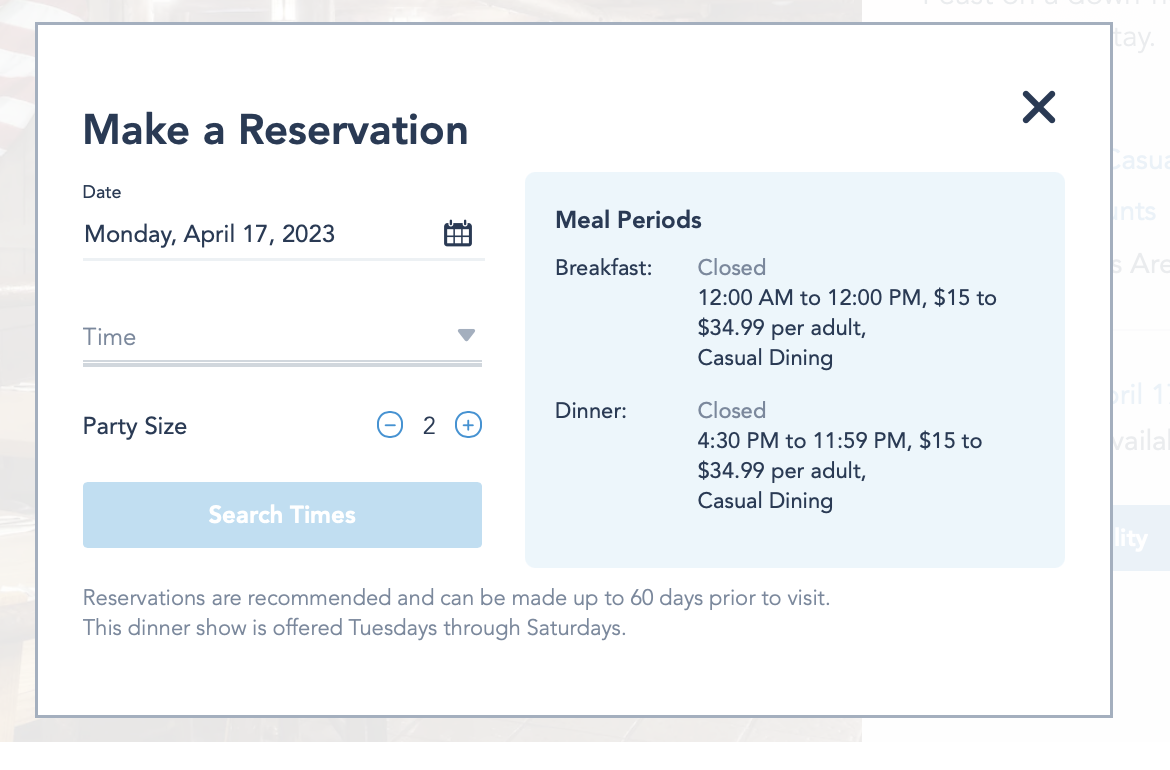Close the Make a Reservation dialog
Screen dimensions: 1170x770
[x=1039, y=107]
